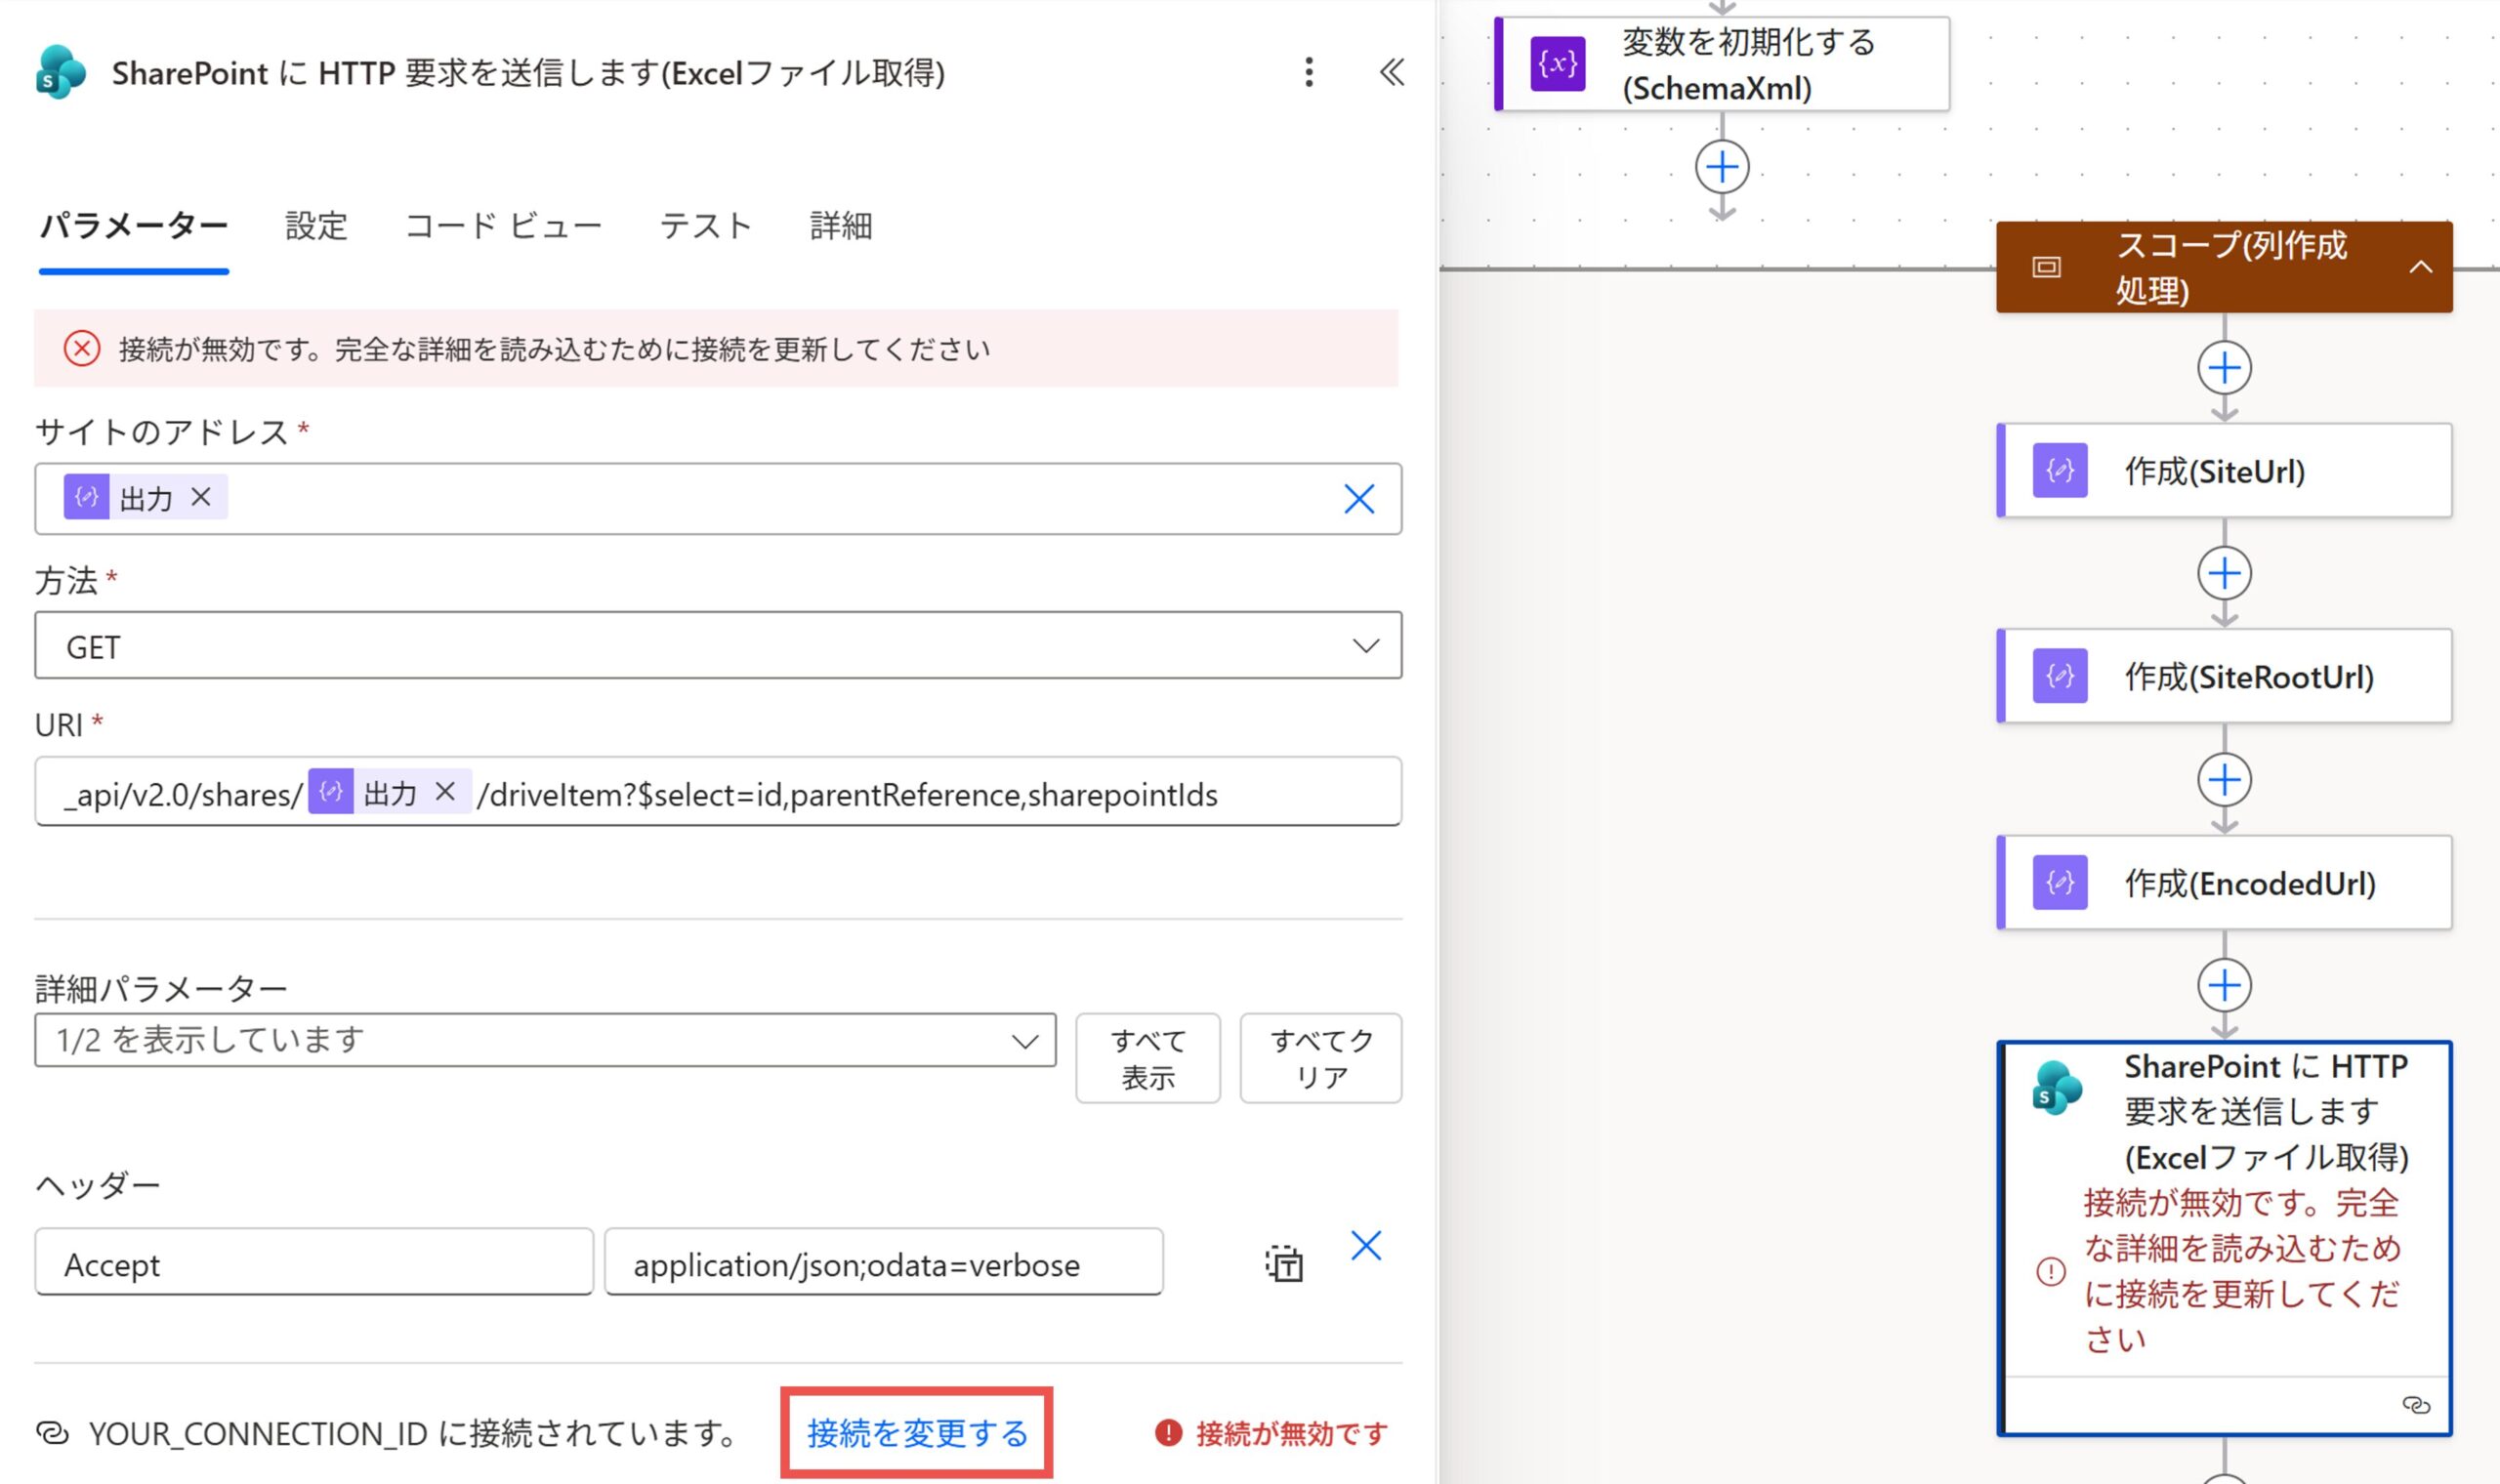Add action above 作成(SiteUrl)
This screenshot has height=1484, width=2500.
point(2224,369)
